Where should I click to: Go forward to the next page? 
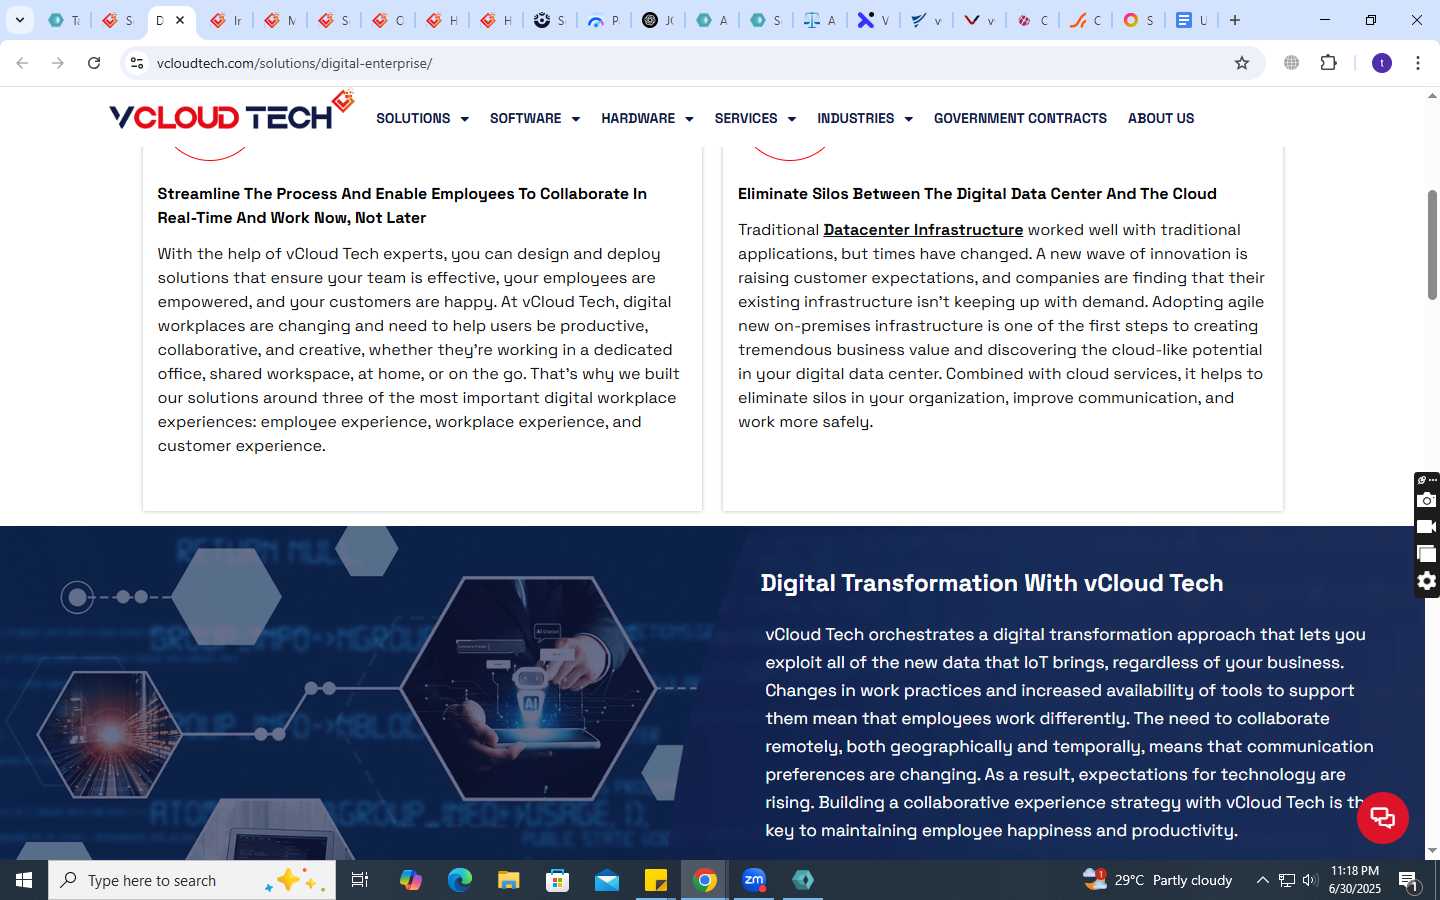click(58, 63)
